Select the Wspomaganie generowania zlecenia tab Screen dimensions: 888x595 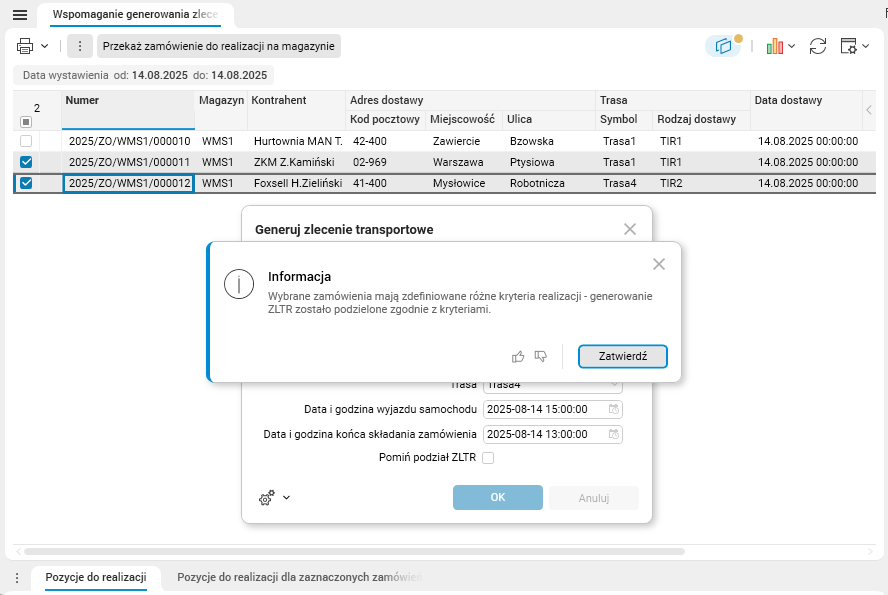coord(135,15)
